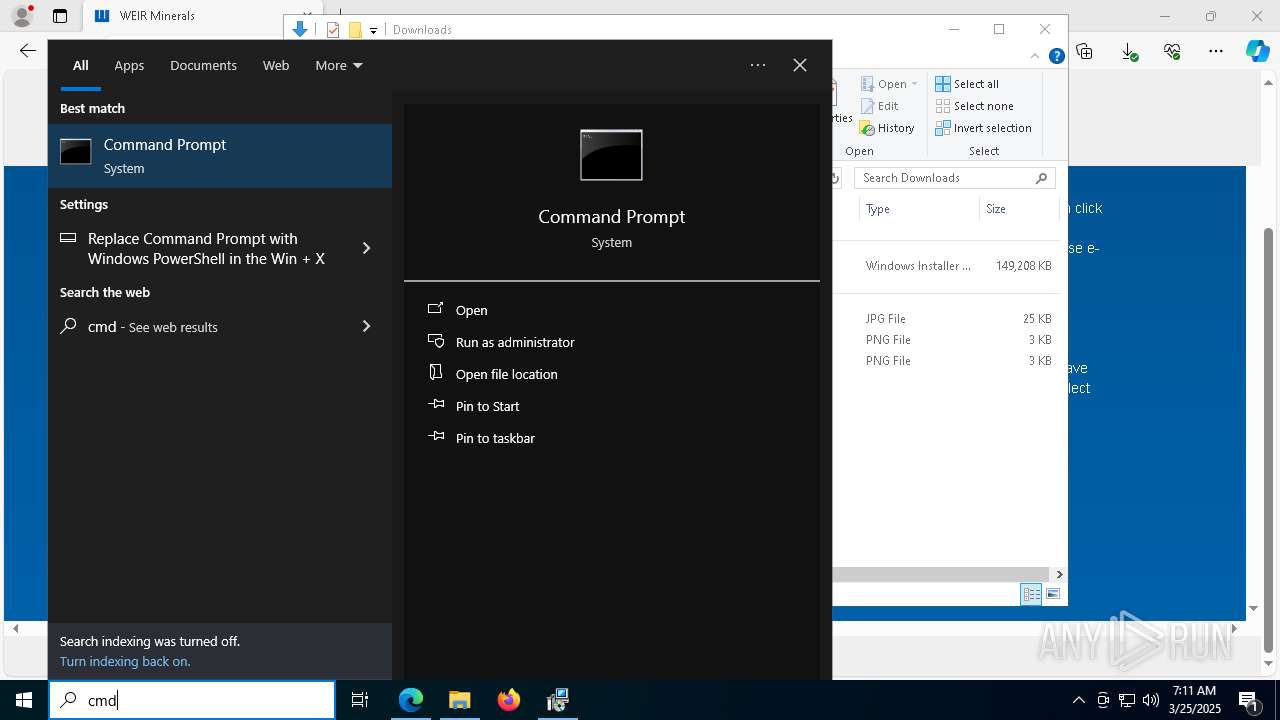Screen dimensions: 1280x720
Task: Click Select all in Explorer ribbon
Action: coord(967,84)
